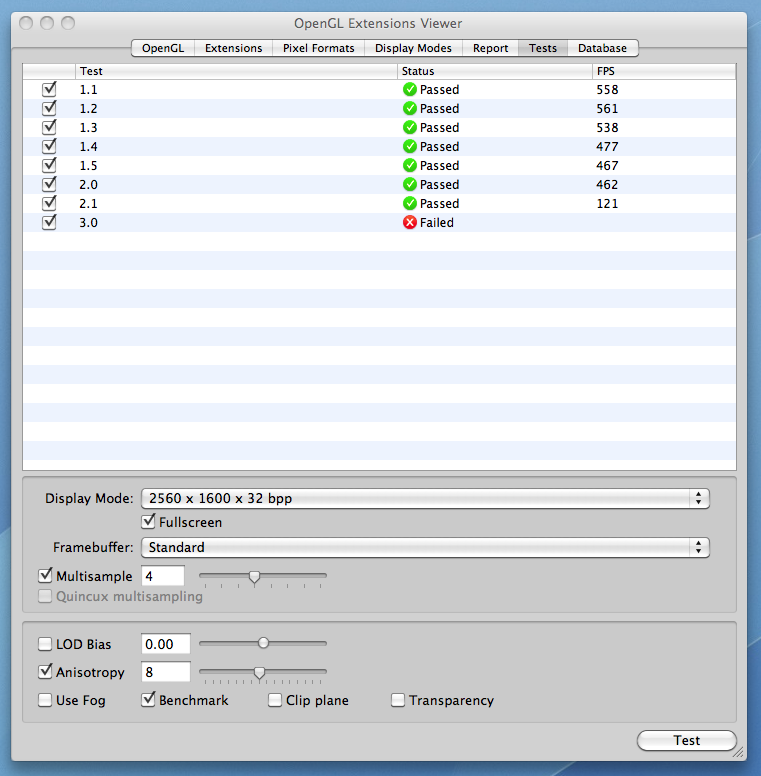761x776 pixels.
Task: Click the LOD Bias slider knob
Action: coord(263,643)
